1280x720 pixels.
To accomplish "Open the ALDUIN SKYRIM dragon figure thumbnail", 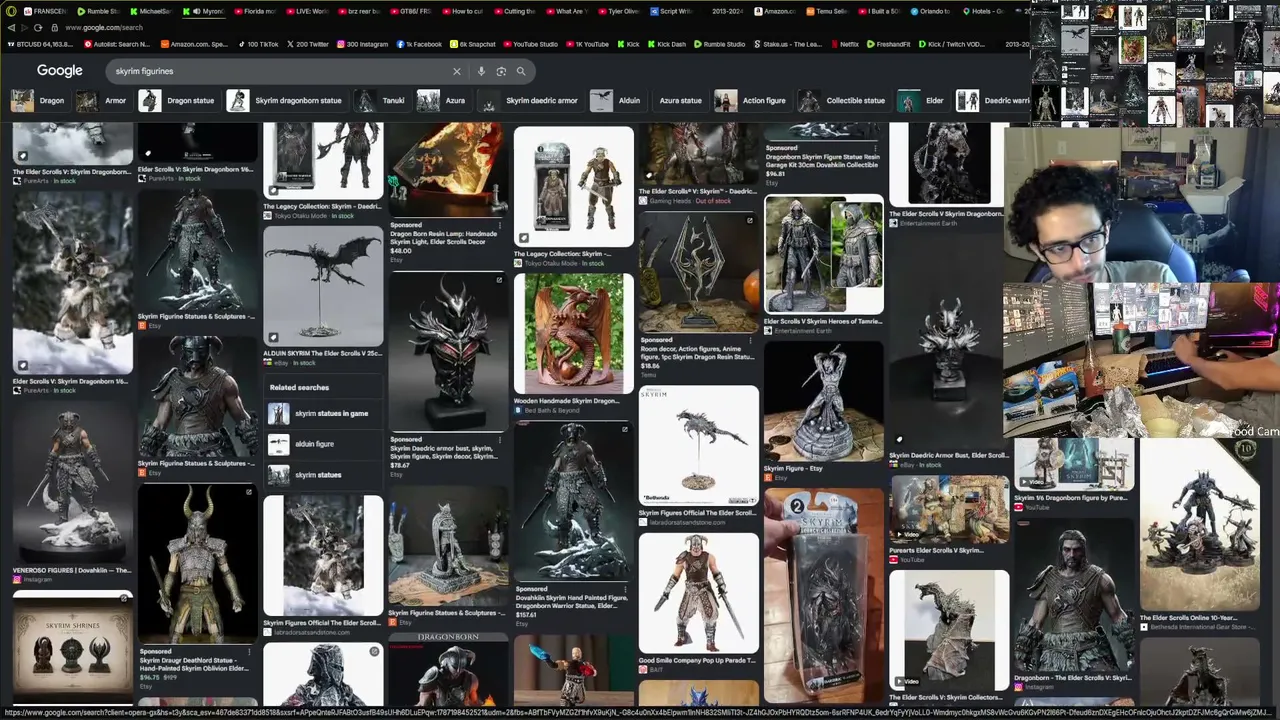I will 323,286.
